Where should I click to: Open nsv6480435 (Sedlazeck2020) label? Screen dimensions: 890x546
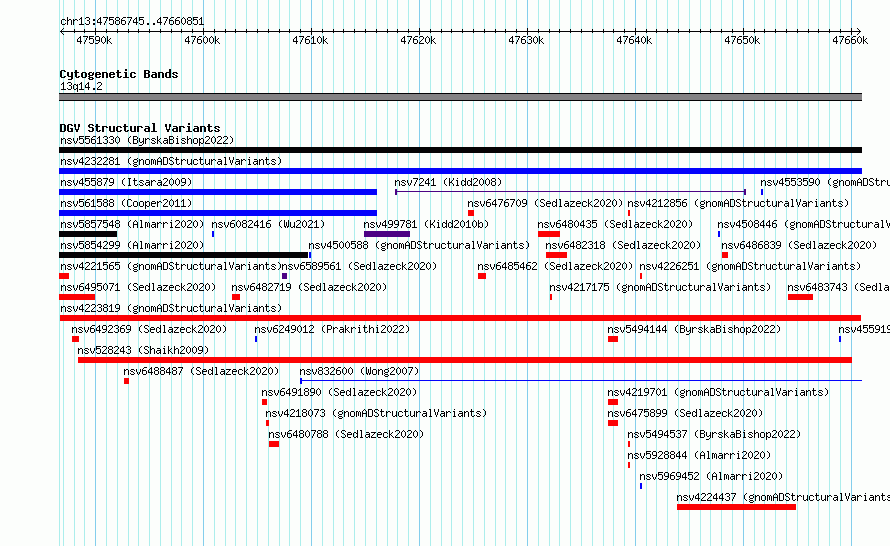(x=615, y=224)
